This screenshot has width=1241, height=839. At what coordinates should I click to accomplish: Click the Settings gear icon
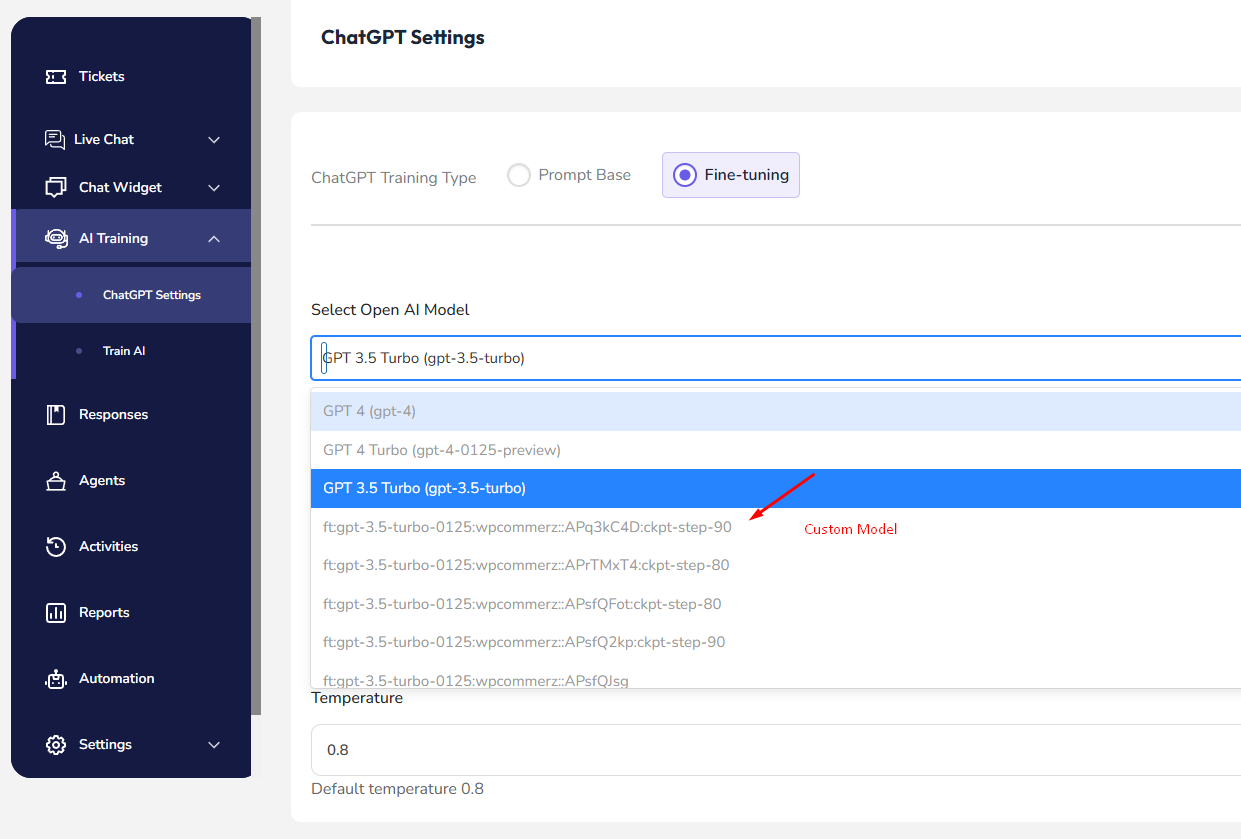[56, 745]
